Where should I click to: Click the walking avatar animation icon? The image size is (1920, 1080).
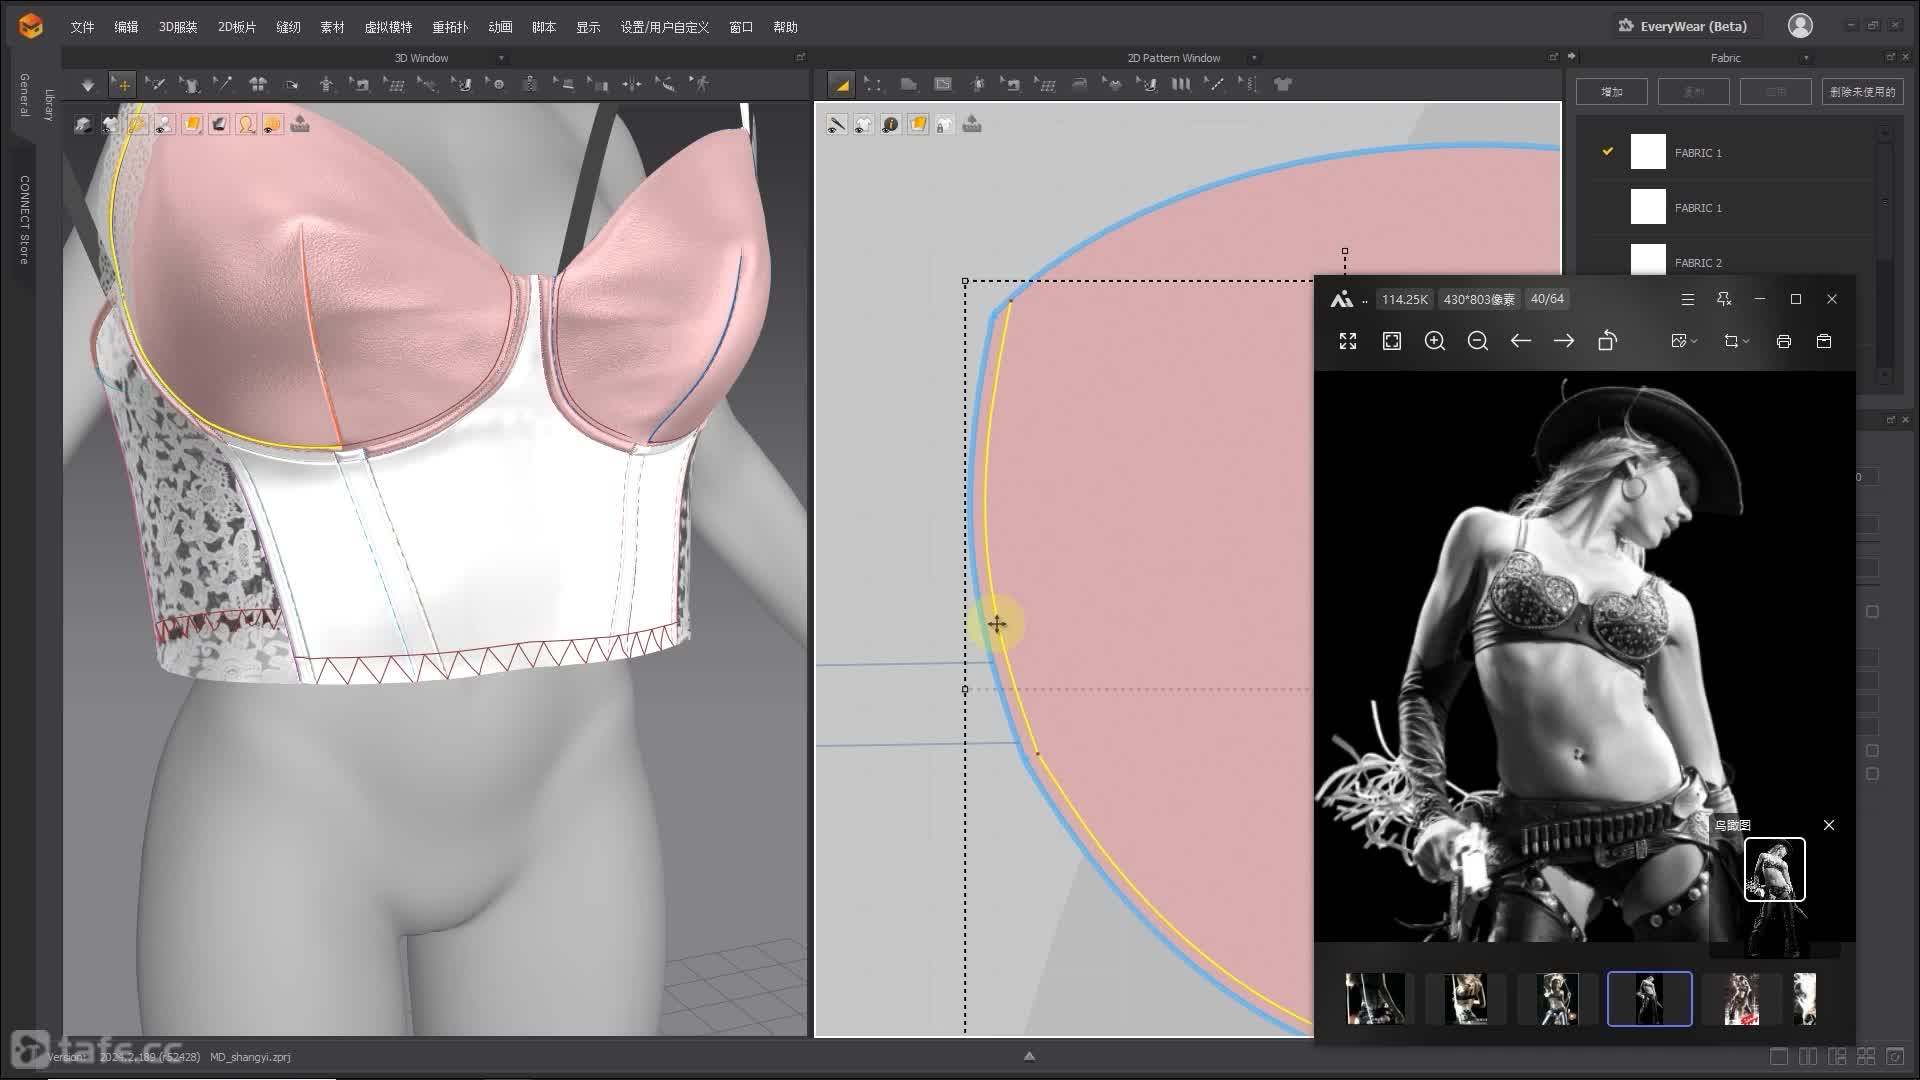(x=701, y=85)
